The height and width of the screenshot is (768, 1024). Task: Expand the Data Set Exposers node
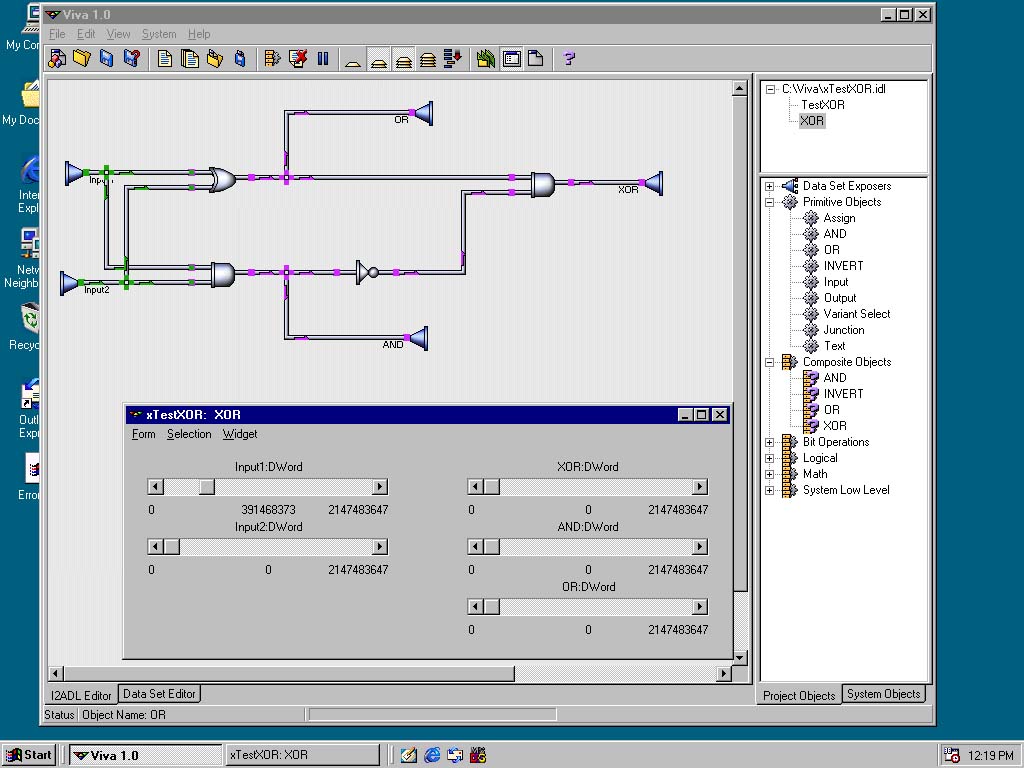[769, 186]
